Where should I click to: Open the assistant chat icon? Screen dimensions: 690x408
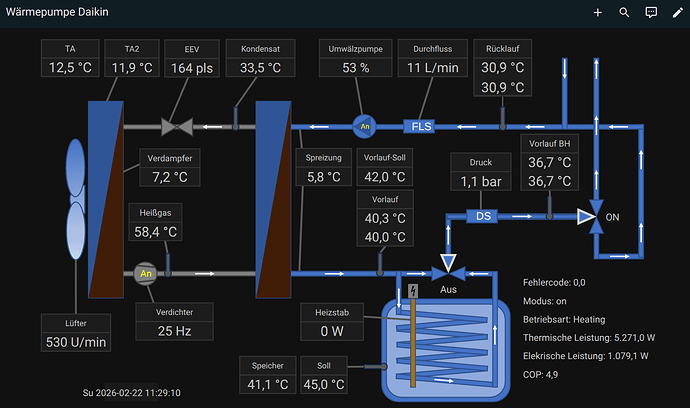tap(651, 13)
